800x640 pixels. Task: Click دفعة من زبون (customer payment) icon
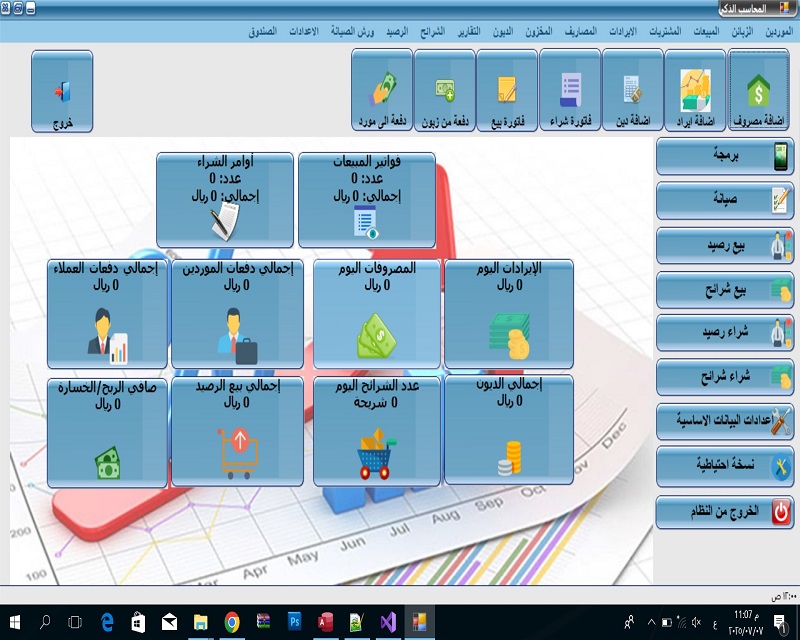click(445, 92)
